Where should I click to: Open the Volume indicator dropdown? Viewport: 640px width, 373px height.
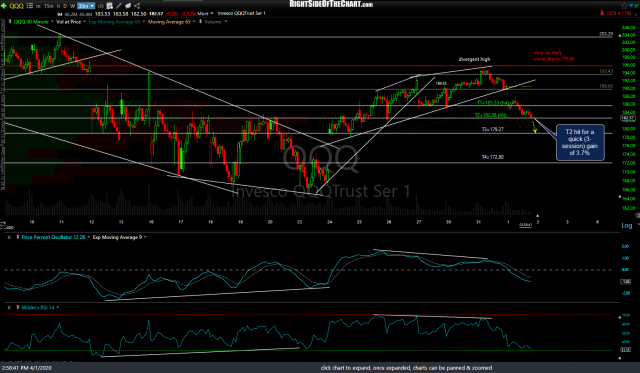(x=226, y=22)
